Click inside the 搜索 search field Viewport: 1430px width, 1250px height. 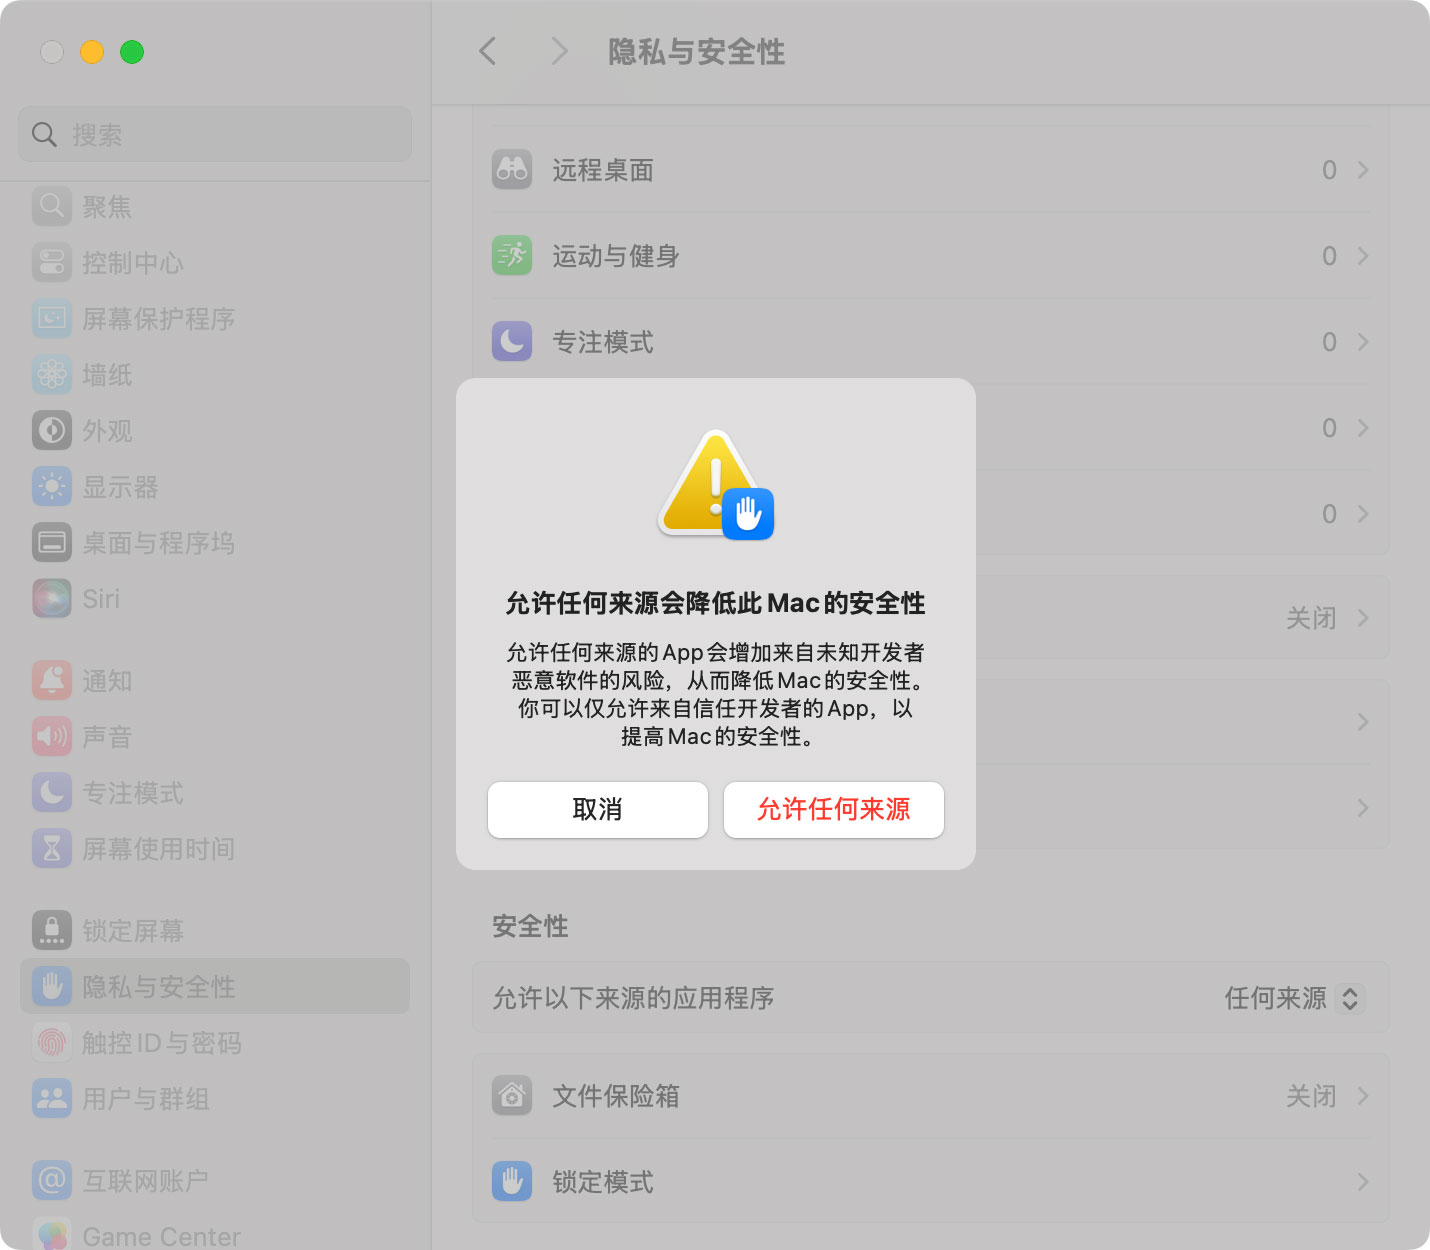(214, 134)
